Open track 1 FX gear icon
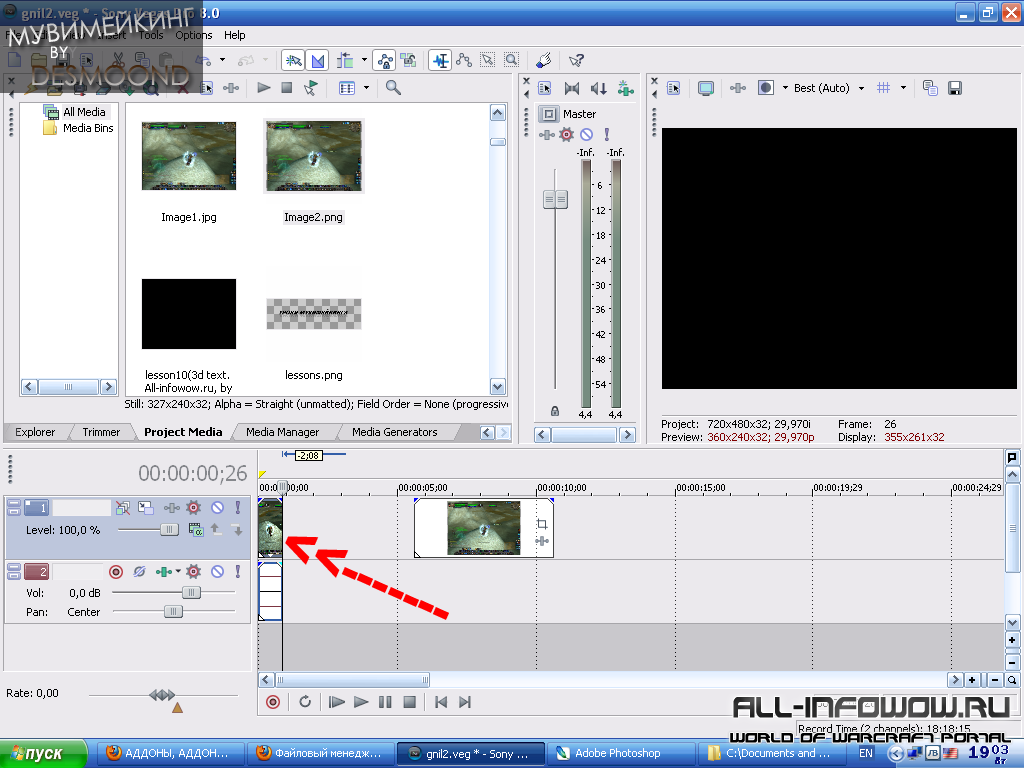Image resolution: width=1024 pixels, height=768 pixels. (x=193, y=507)
